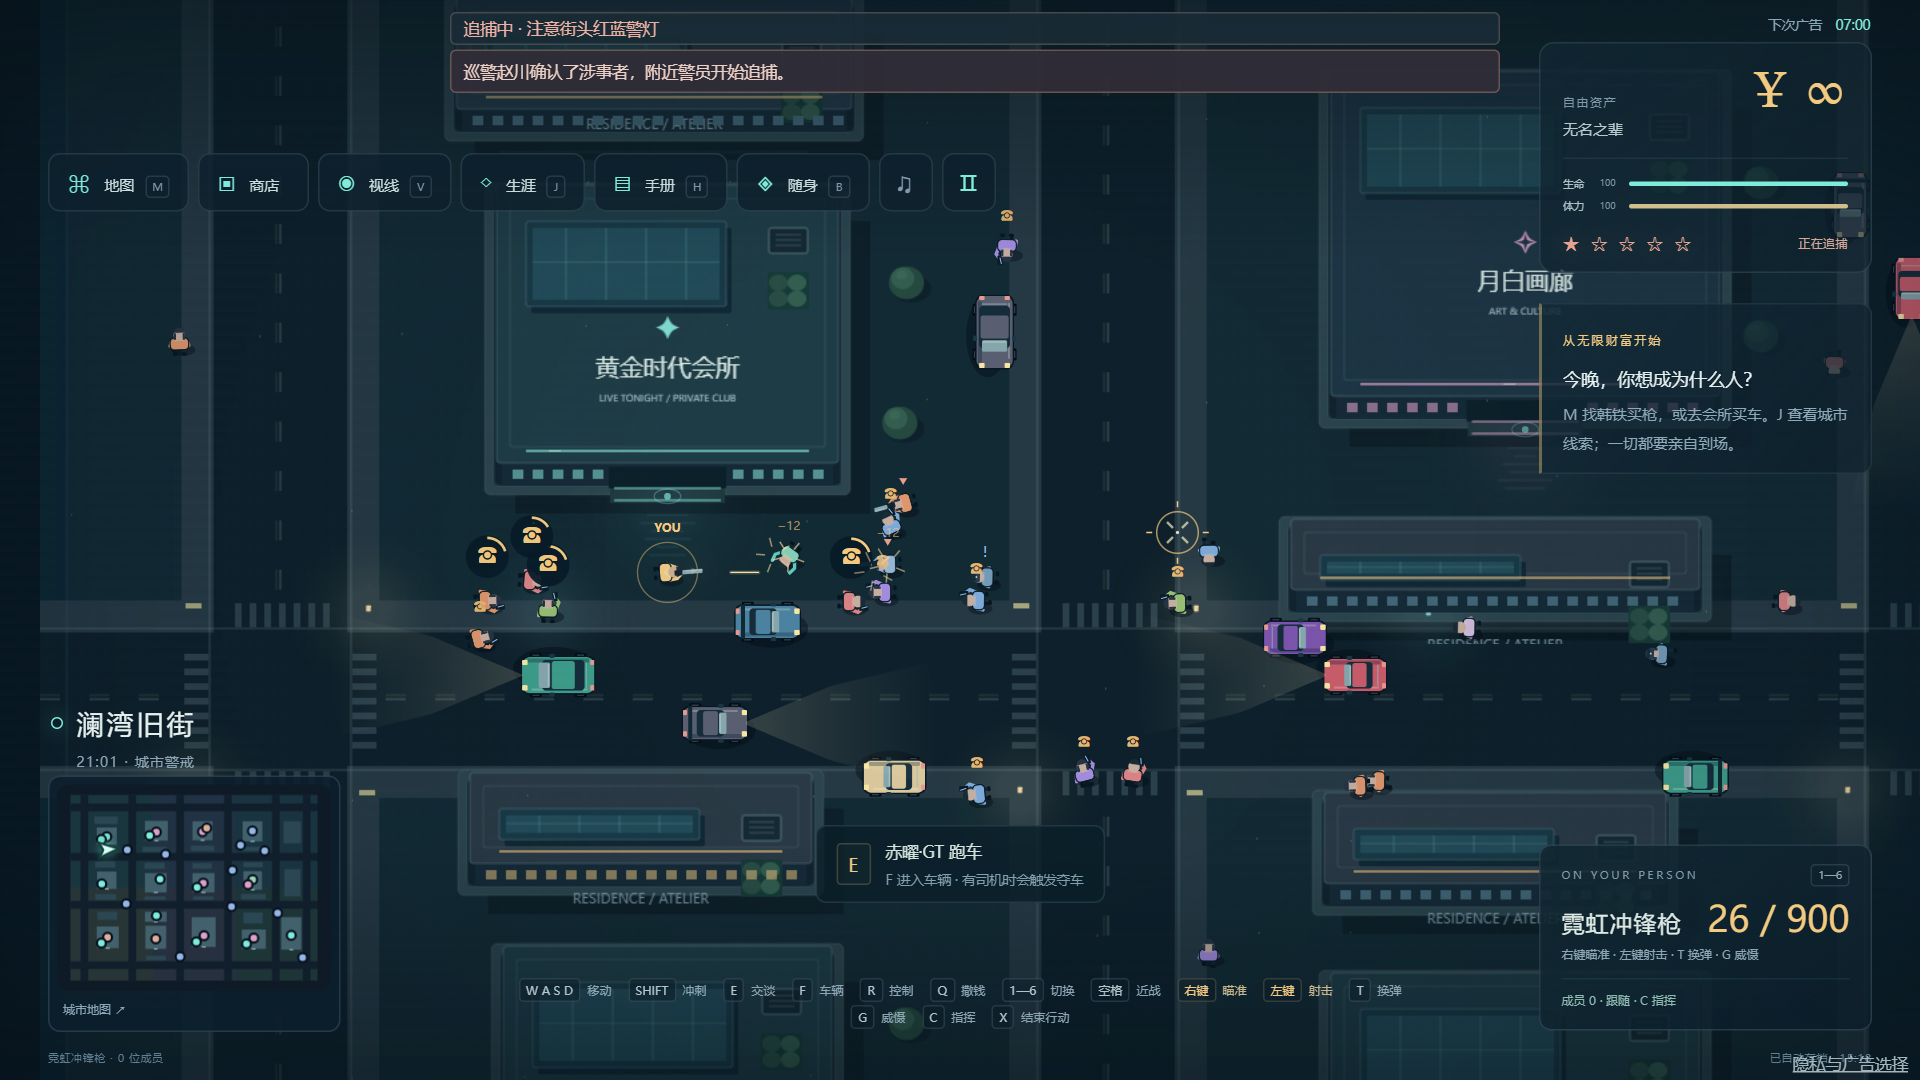This screenshot has width=1920, height=1080.
Task: Click the crosshair aim reticle
Action: click(1177, 532)
